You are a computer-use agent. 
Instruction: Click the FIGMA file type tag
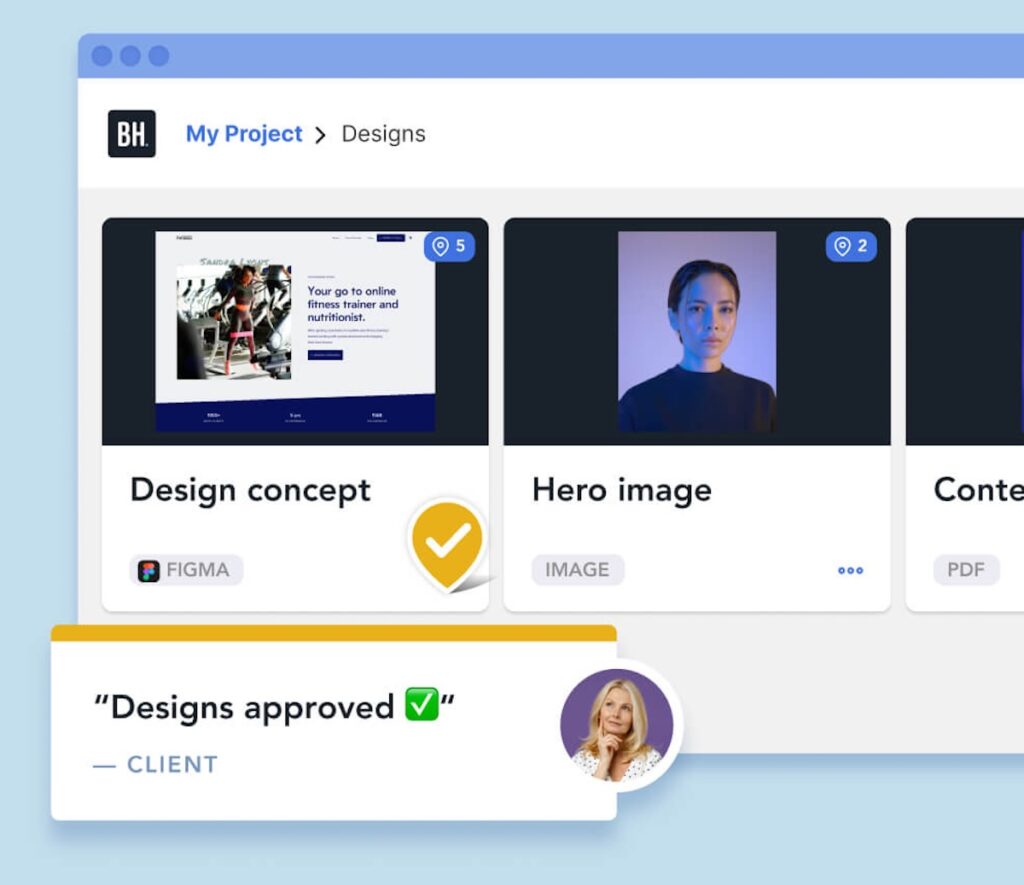[186, 570]
